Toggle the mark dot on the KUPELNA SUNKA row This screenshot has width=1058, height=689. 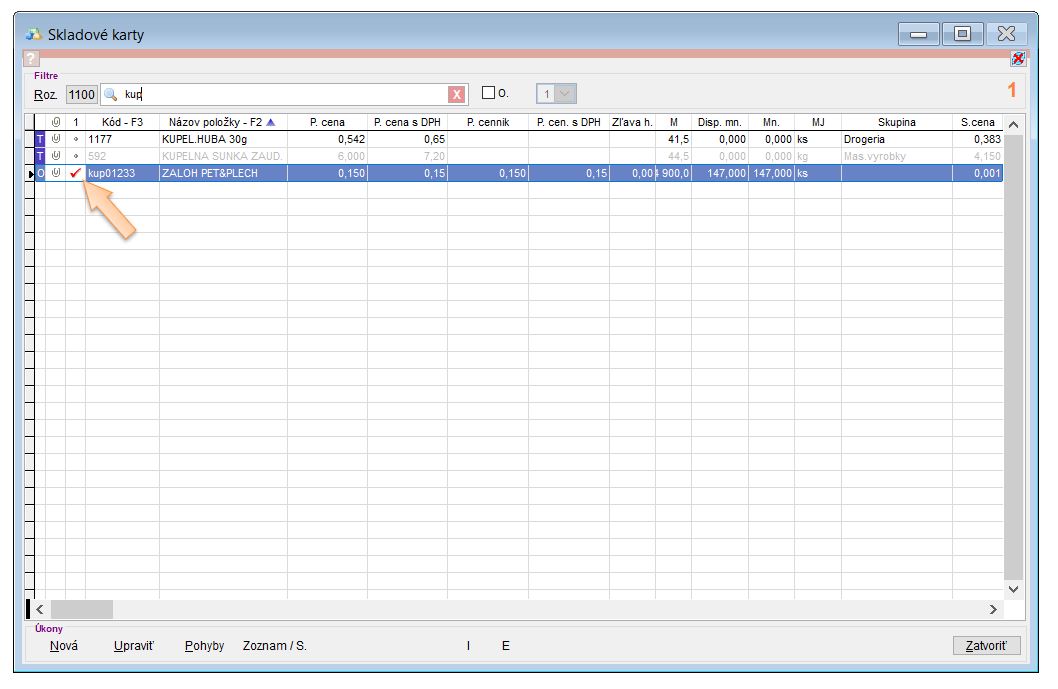coord(75,156)
